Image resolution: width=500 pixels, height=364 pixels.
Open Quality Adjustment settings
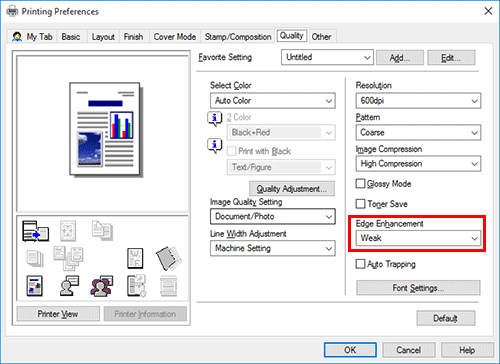click(292, 189)
